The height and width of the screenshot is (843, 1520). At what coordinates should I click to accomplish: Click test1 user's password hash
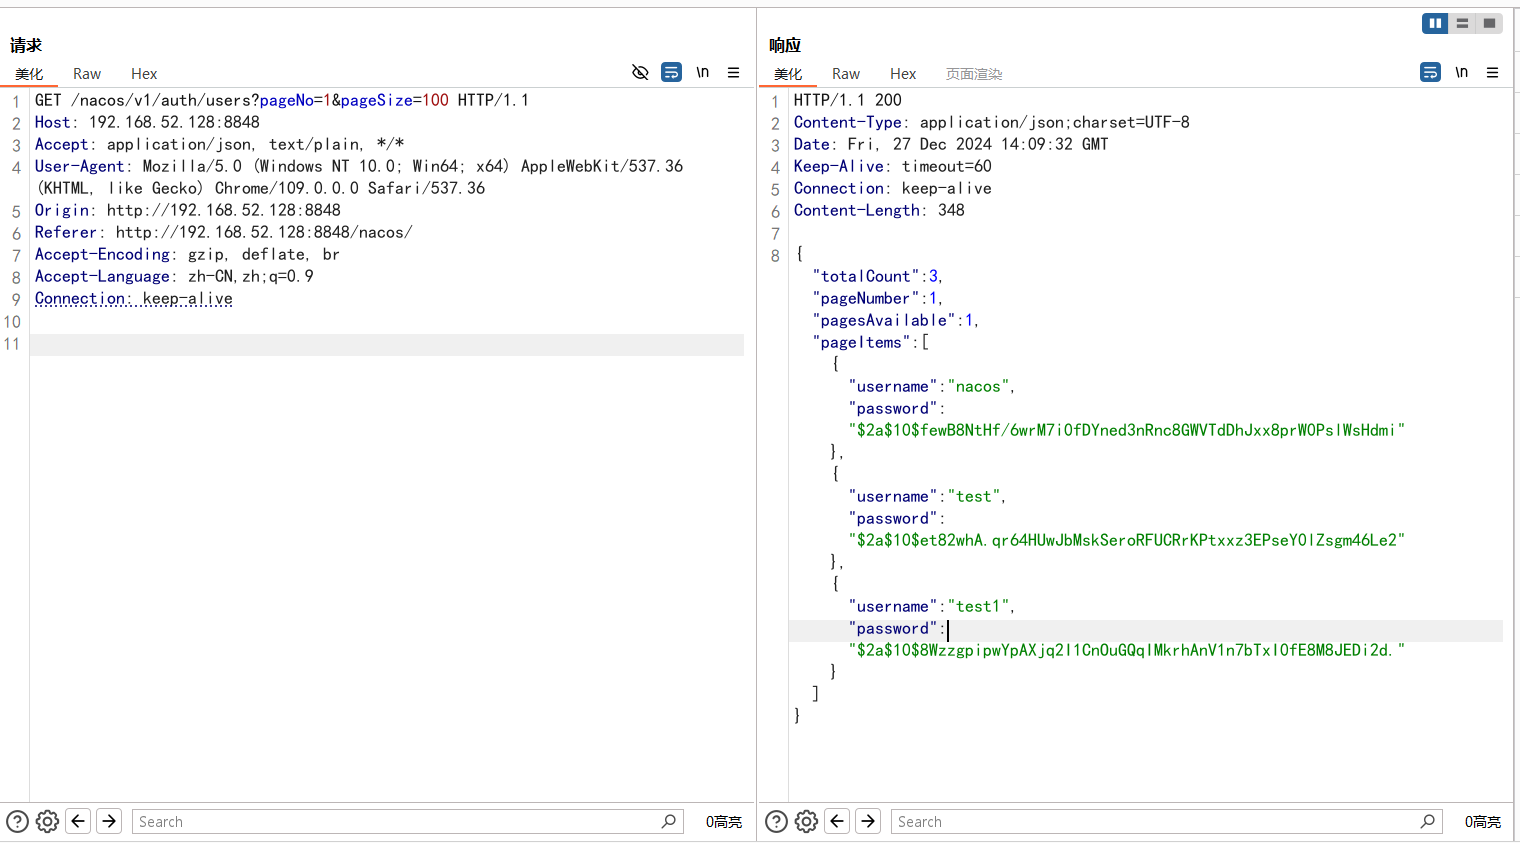coord(1127,650)
